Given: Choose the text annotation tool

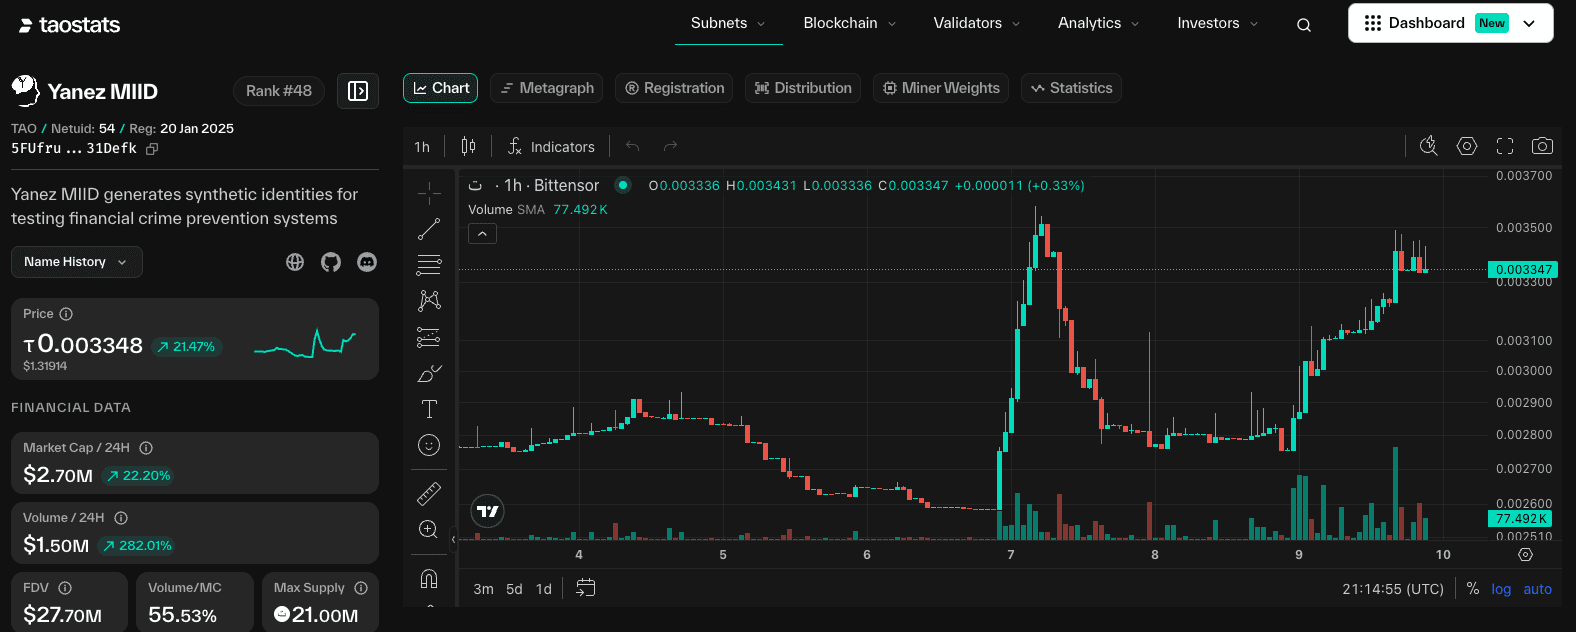Looking at the screenshot, I should (x=429, y=408).
